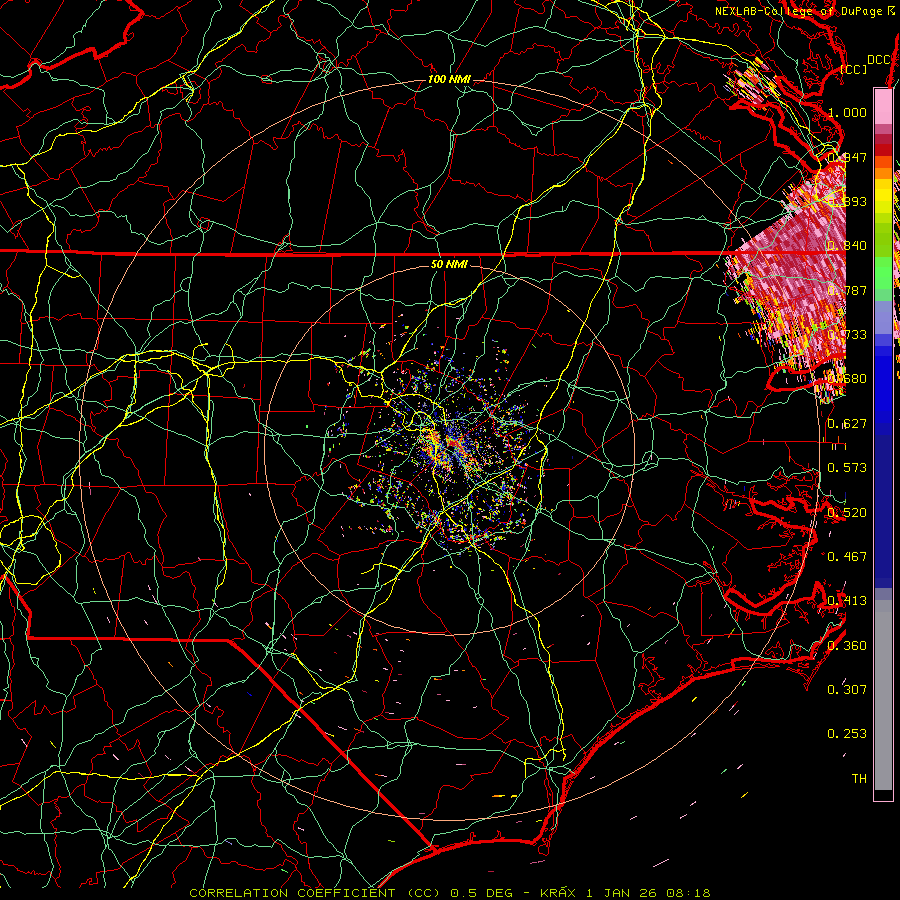Click the DCC label above the legend
The image size is (900, 900).
coord(878,60)
